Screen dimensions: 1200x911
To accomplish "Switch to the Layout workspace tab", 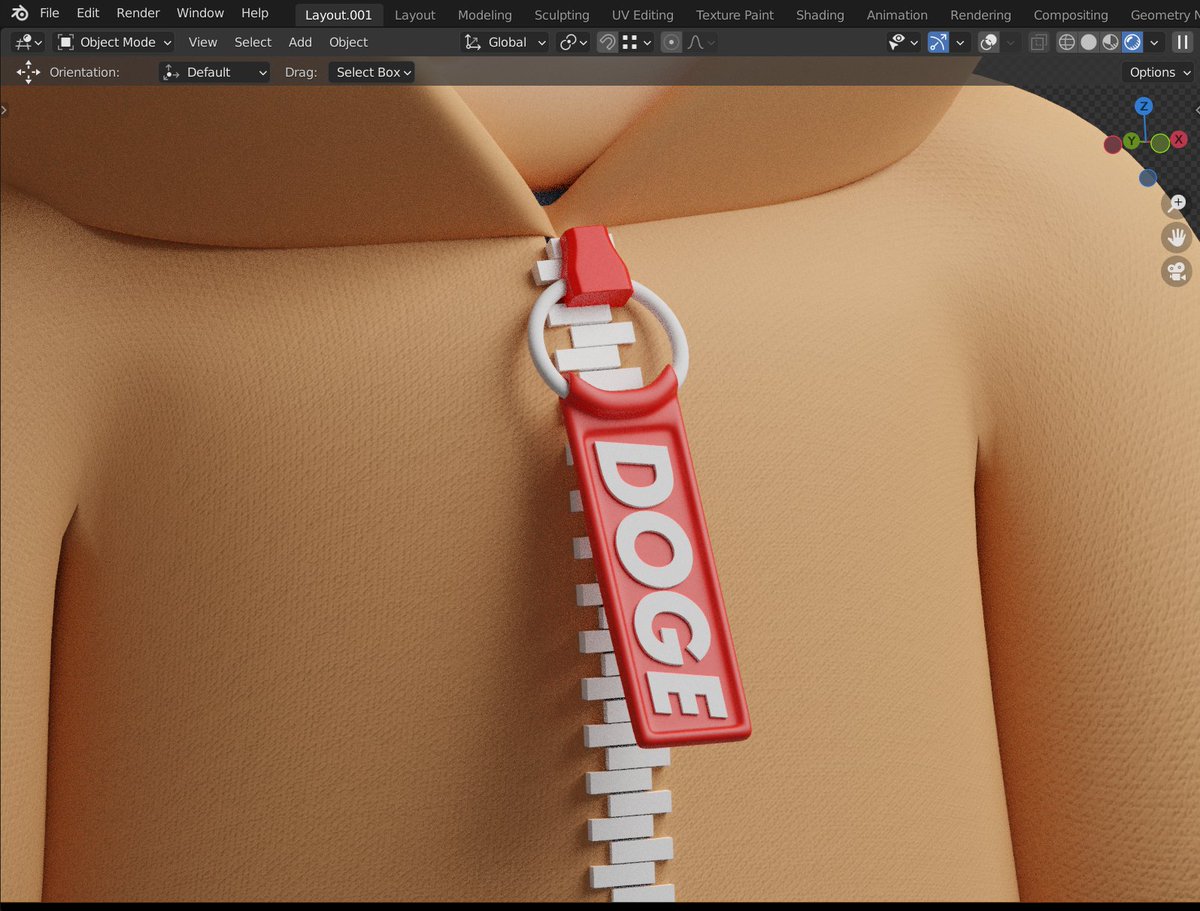I will point(415,15).
